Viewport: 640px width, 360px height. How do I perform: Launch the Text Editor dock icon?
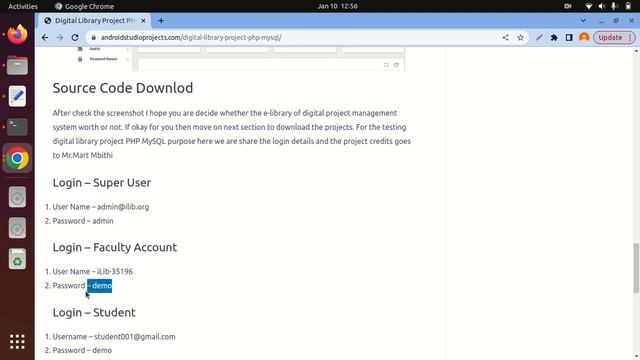pos(17,96)
